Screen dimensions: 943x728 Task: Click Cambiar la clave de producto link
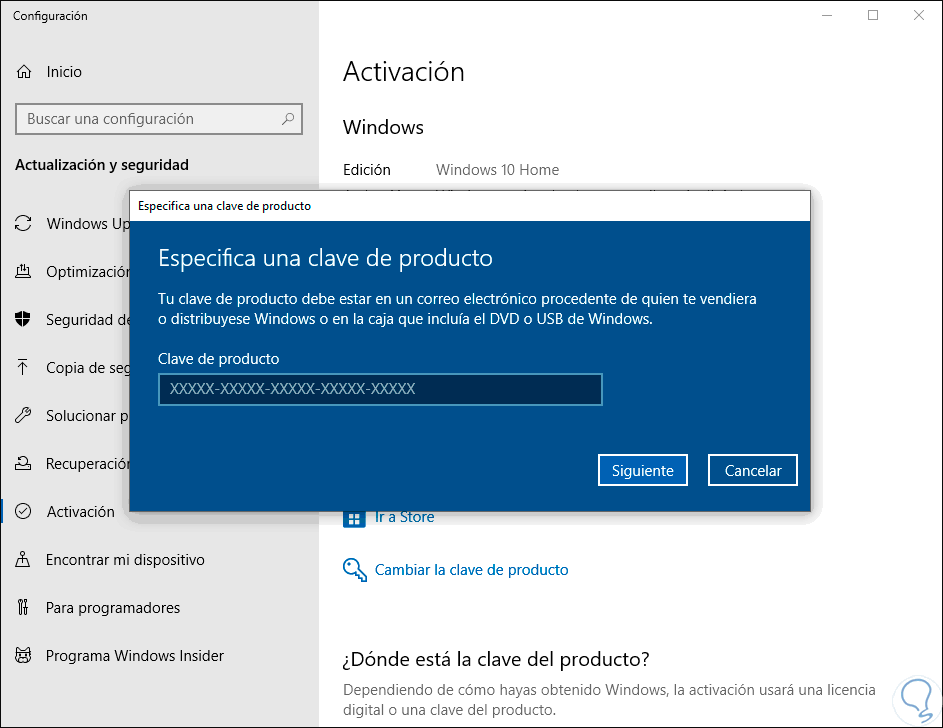(x=471, y=570)
